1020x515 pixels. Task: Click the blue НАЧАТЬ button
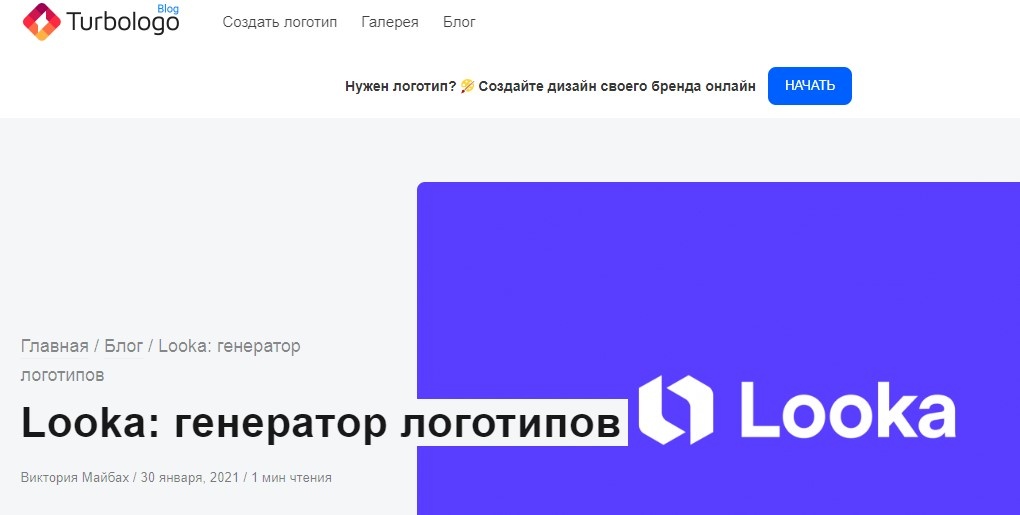[809, 86]
